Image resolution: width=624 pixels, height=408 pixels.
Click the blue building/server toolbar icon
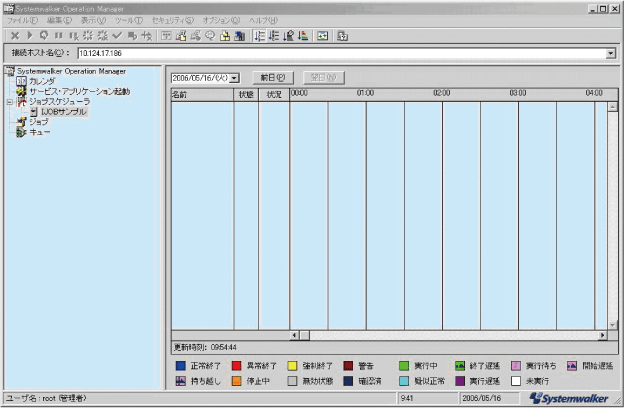point(239,36)
